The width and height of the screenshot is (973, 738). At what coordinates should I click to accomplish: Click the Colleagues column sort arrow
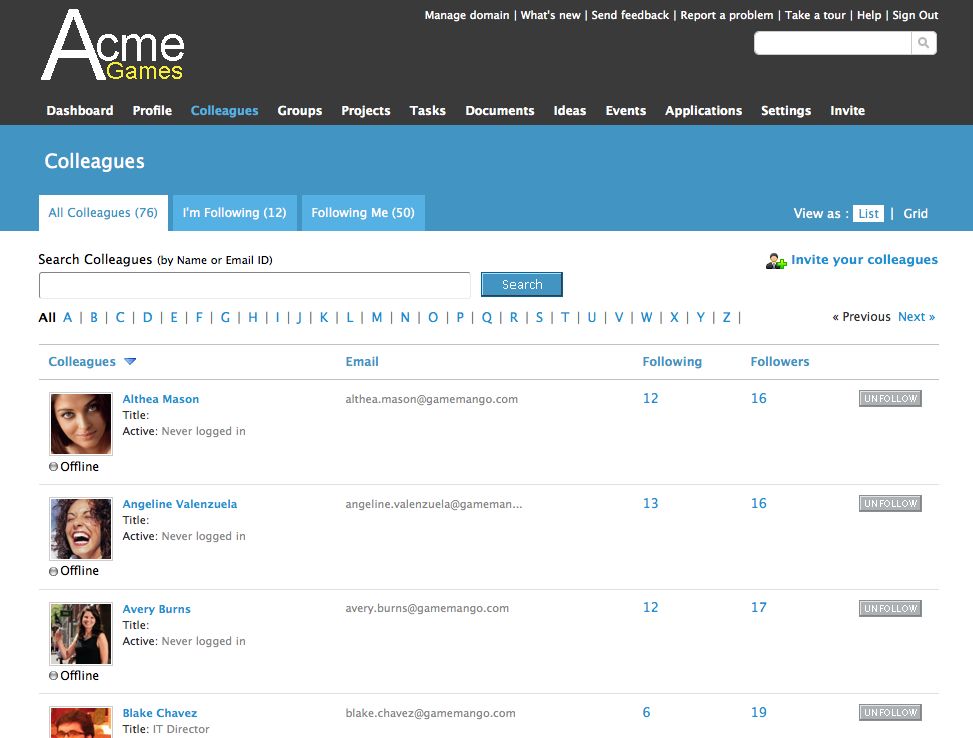[130, 362]
